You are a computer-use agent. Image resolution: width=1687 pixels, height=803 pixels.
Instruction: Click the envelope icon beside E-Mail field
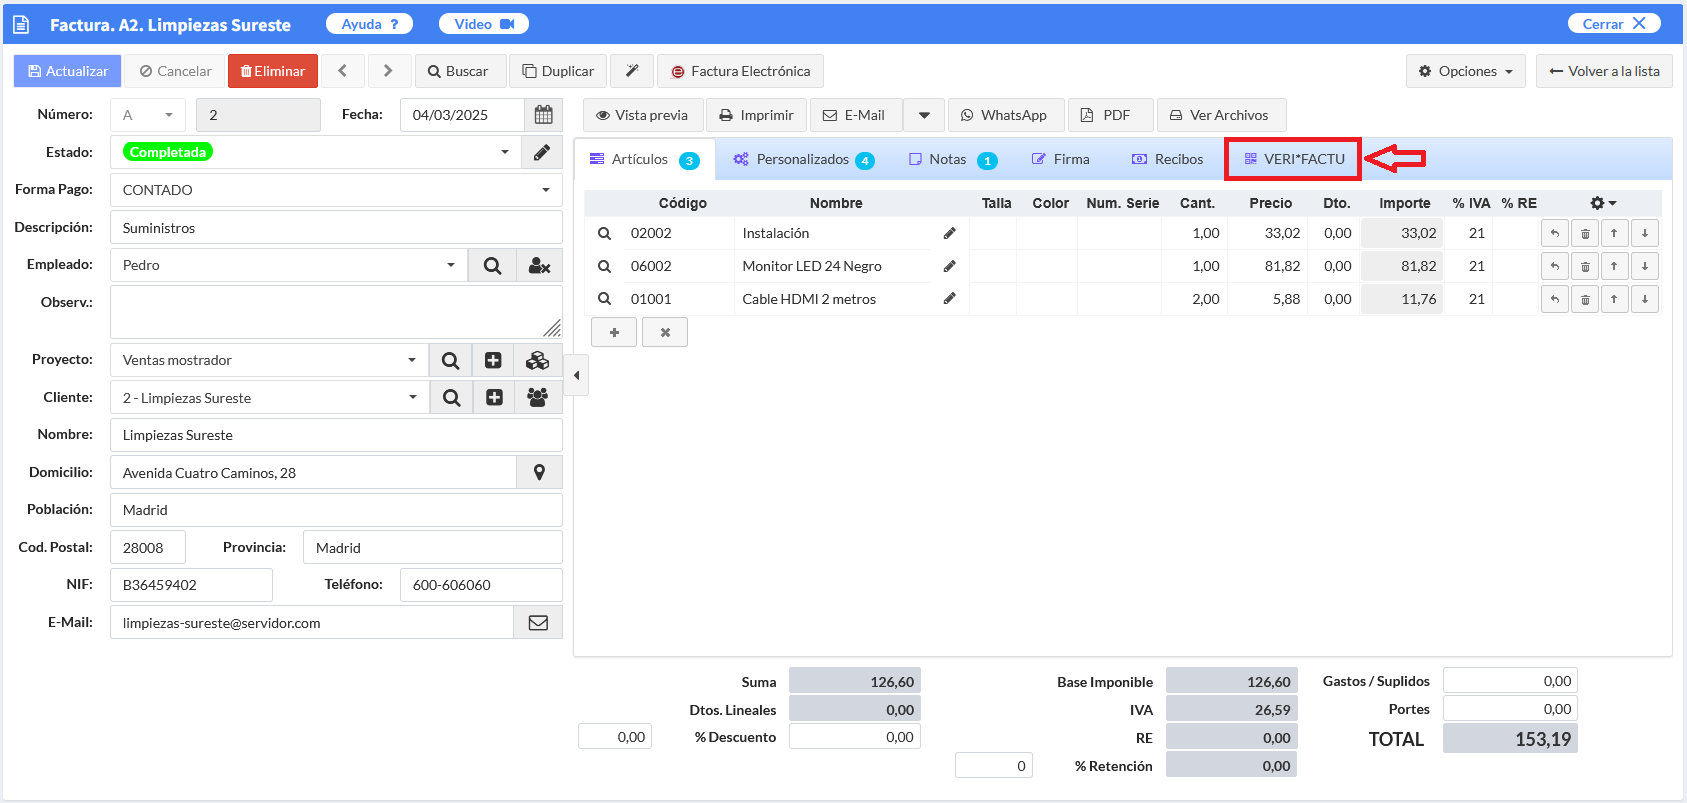(x=538, y=623)
